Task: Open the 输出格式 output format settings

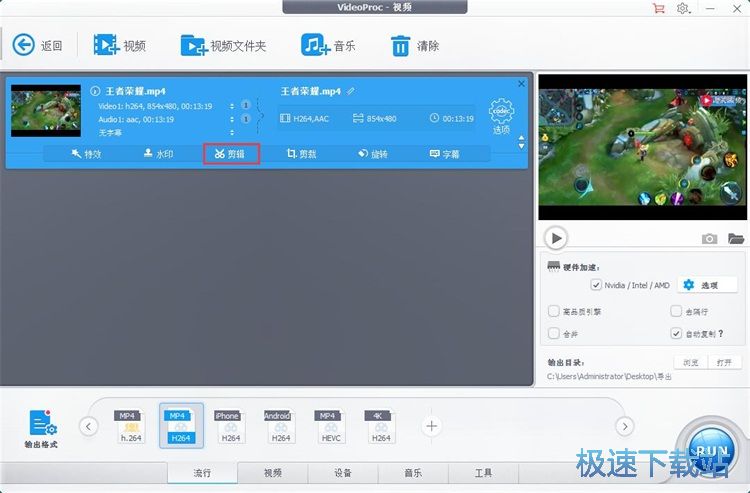Action: coord(42,428)
